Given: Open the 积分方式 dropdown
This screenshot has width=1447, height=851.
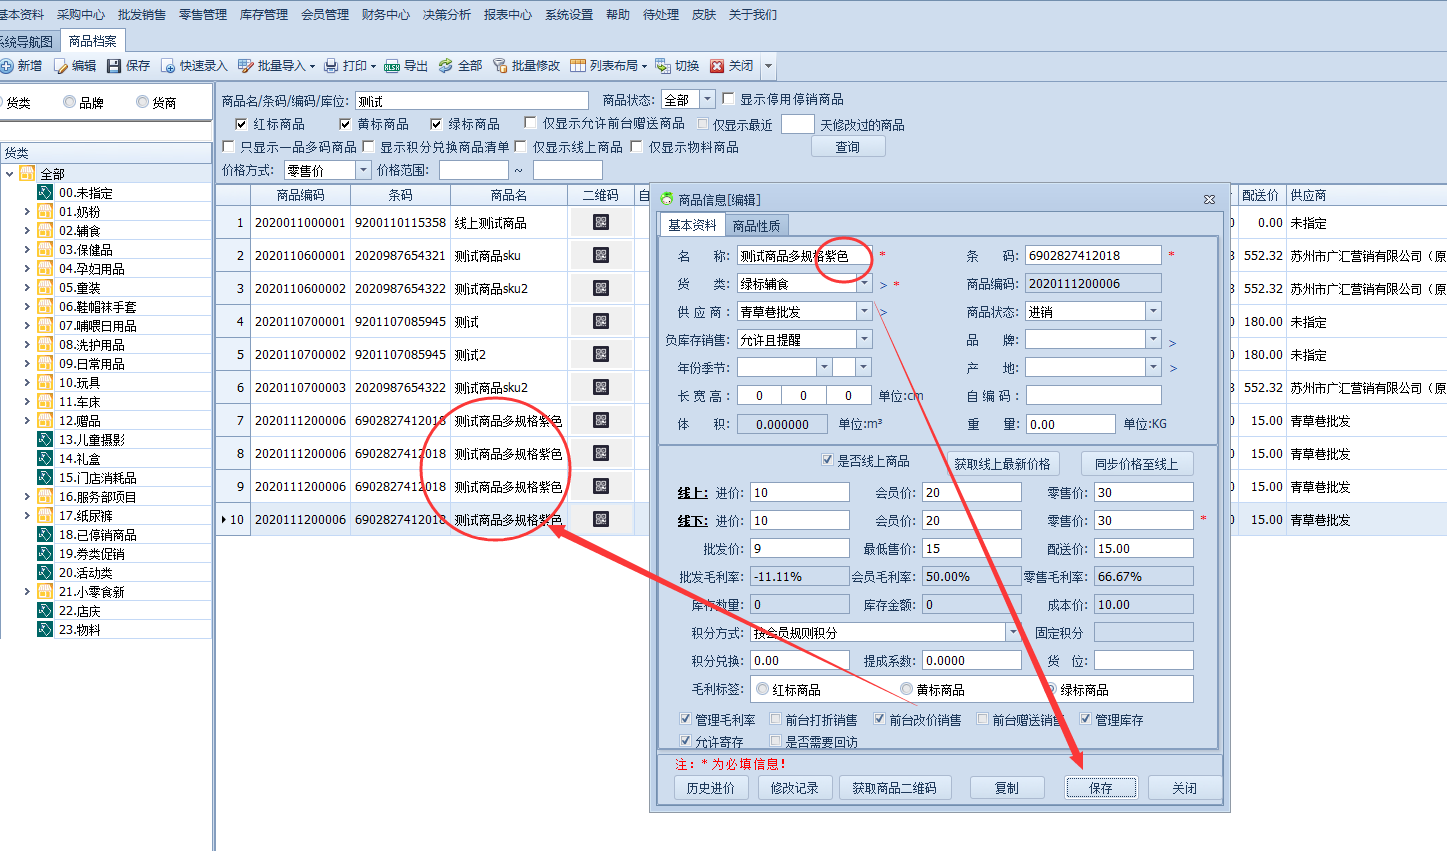Looking at the screenshot, I should (1013, 633).
